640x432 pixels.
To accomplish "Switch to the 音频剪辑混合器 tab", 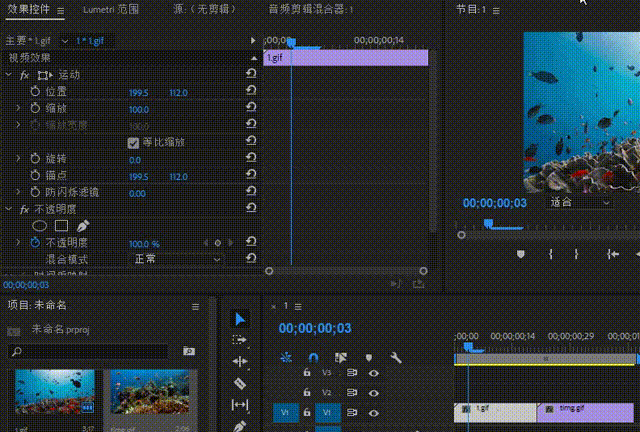I will [310, 9].
